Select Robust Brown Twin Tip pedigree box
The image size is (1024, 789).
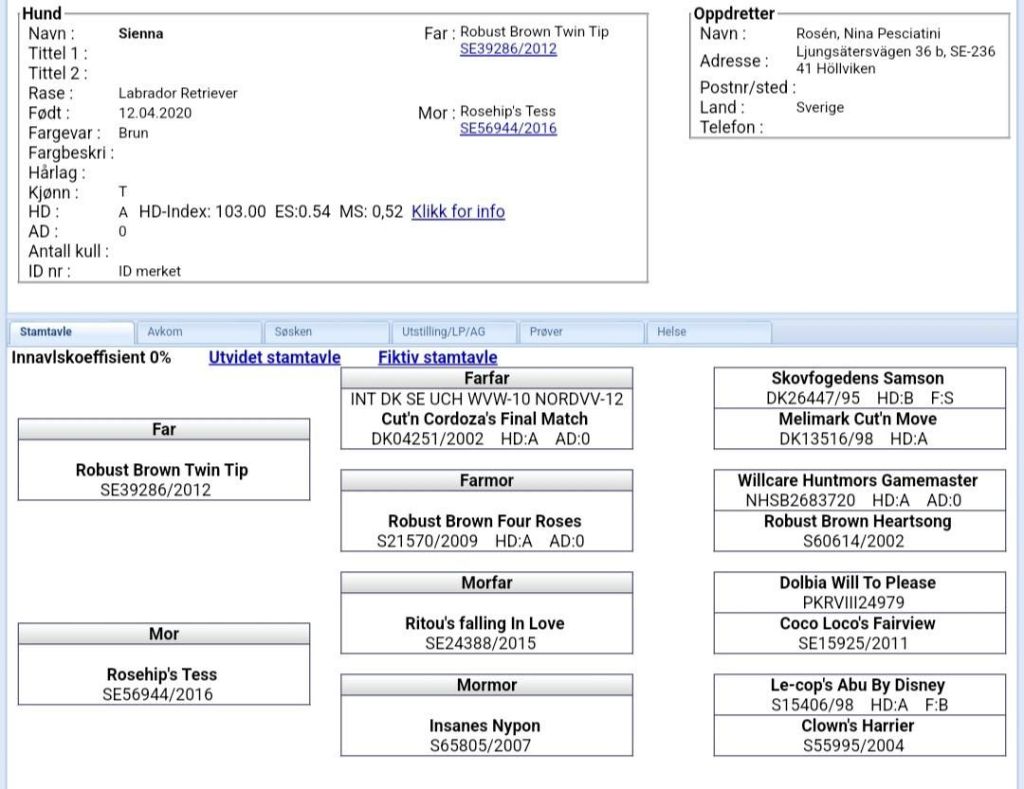click(x=162, y=470)
